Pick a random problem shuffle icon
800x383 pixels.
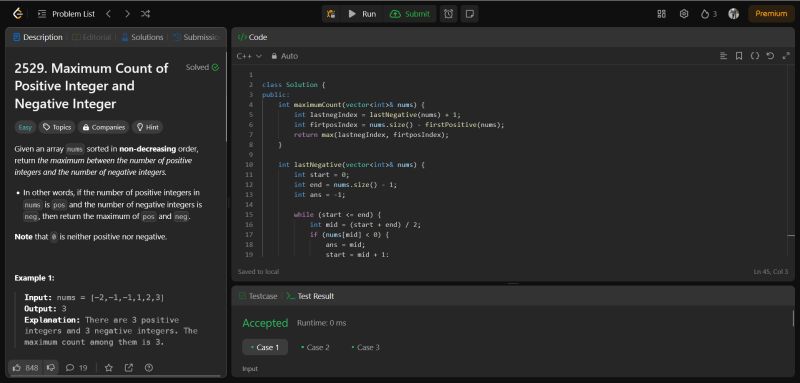[145, 14]
